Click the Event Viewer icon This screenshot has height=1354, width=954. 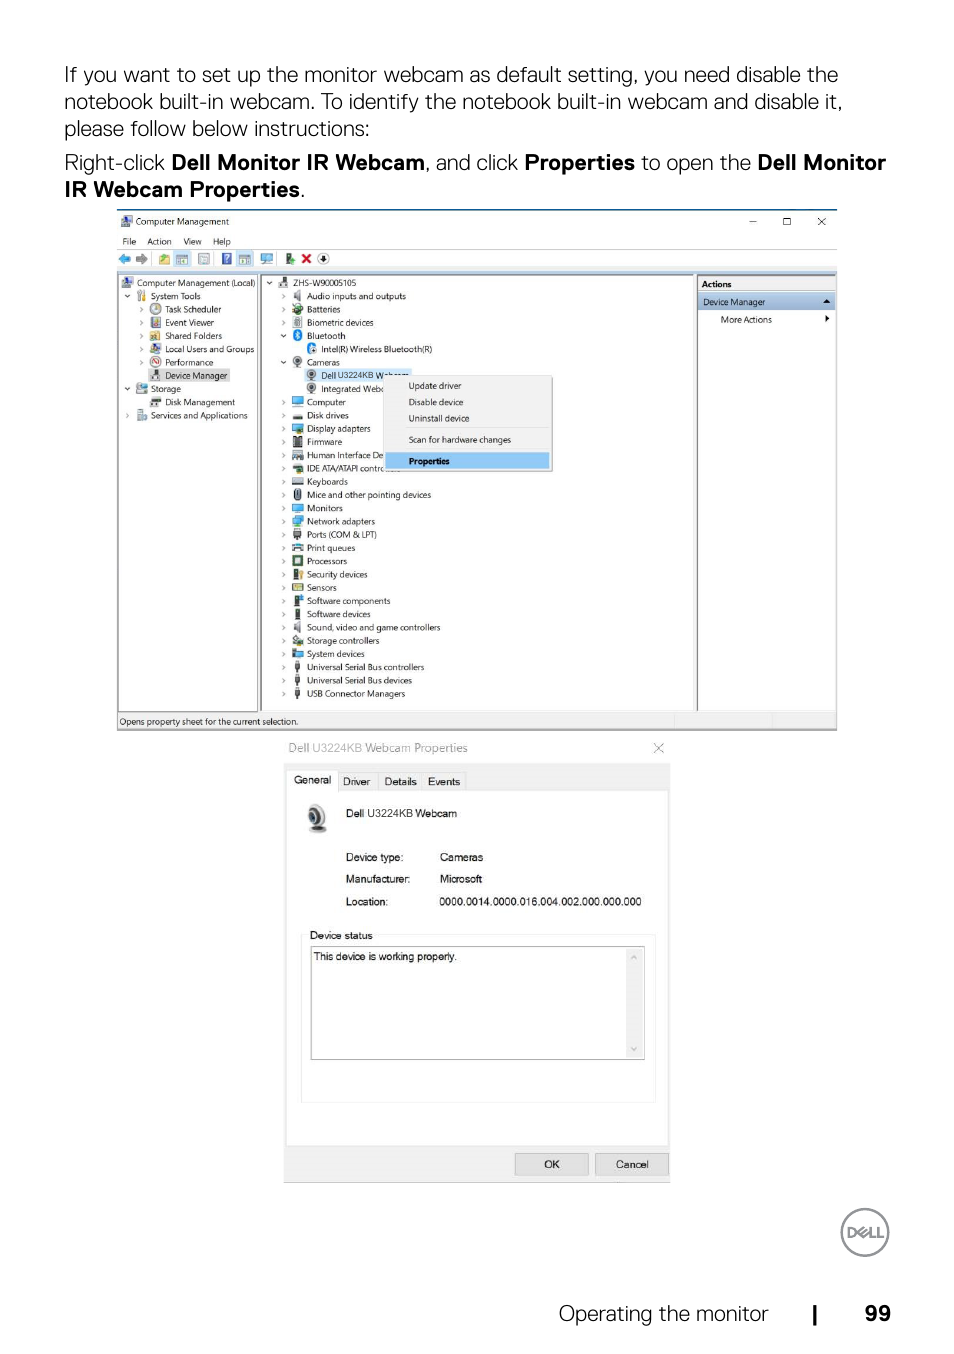coord(156,323)
